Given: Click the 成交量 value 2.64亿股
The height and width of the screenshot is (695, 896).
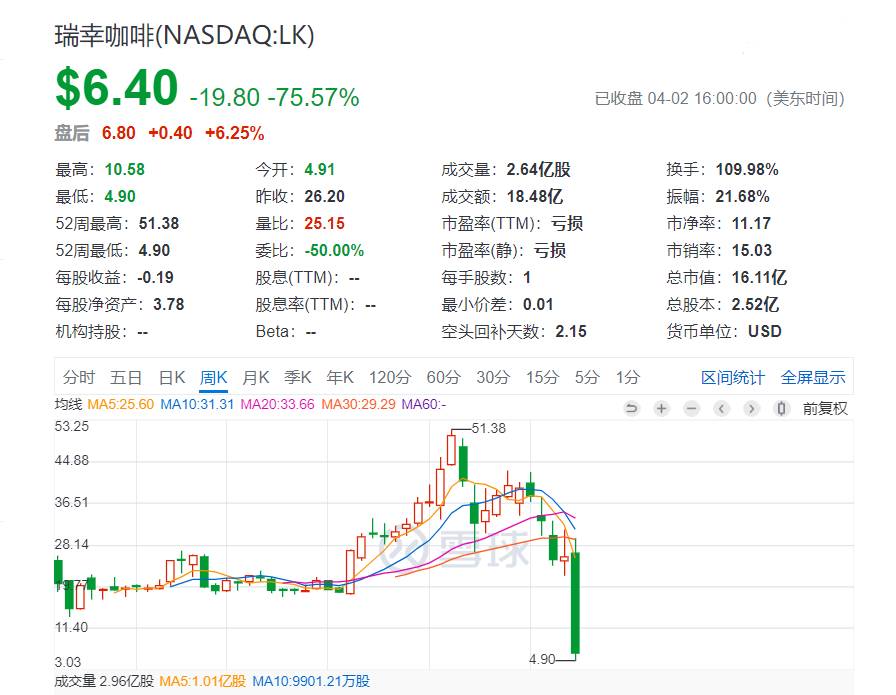Looking at the screenshot, I should click(538, 169).
